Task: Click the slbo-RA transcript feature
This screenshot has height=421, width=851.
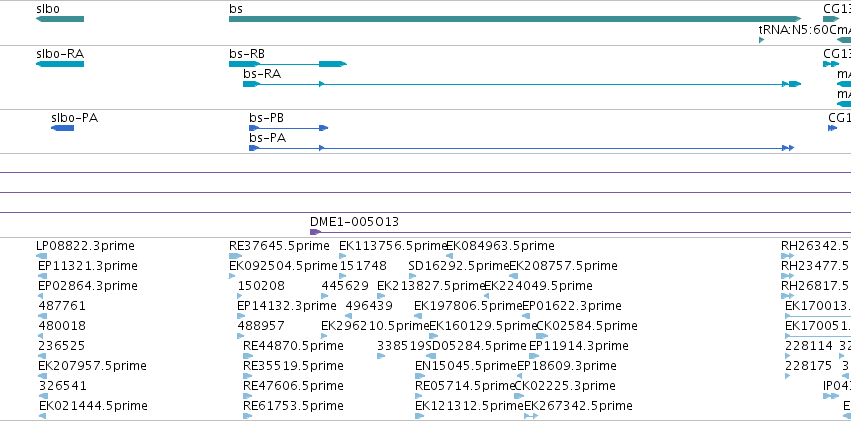Action: coord(60,64)
